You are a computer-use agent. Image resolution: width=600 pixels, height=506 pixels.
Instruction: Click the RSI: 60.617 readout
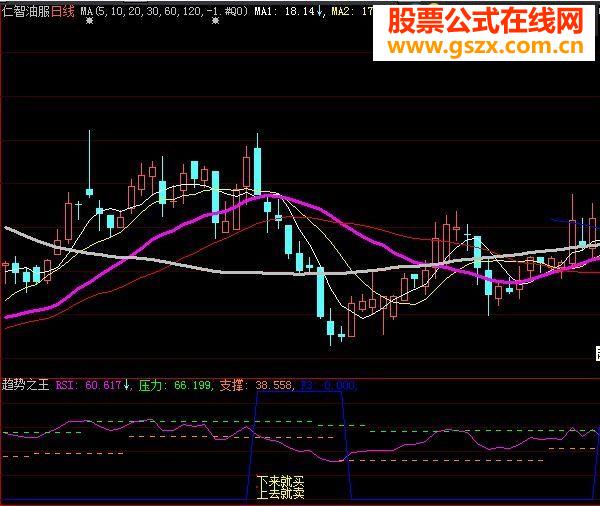coord(88,385)
